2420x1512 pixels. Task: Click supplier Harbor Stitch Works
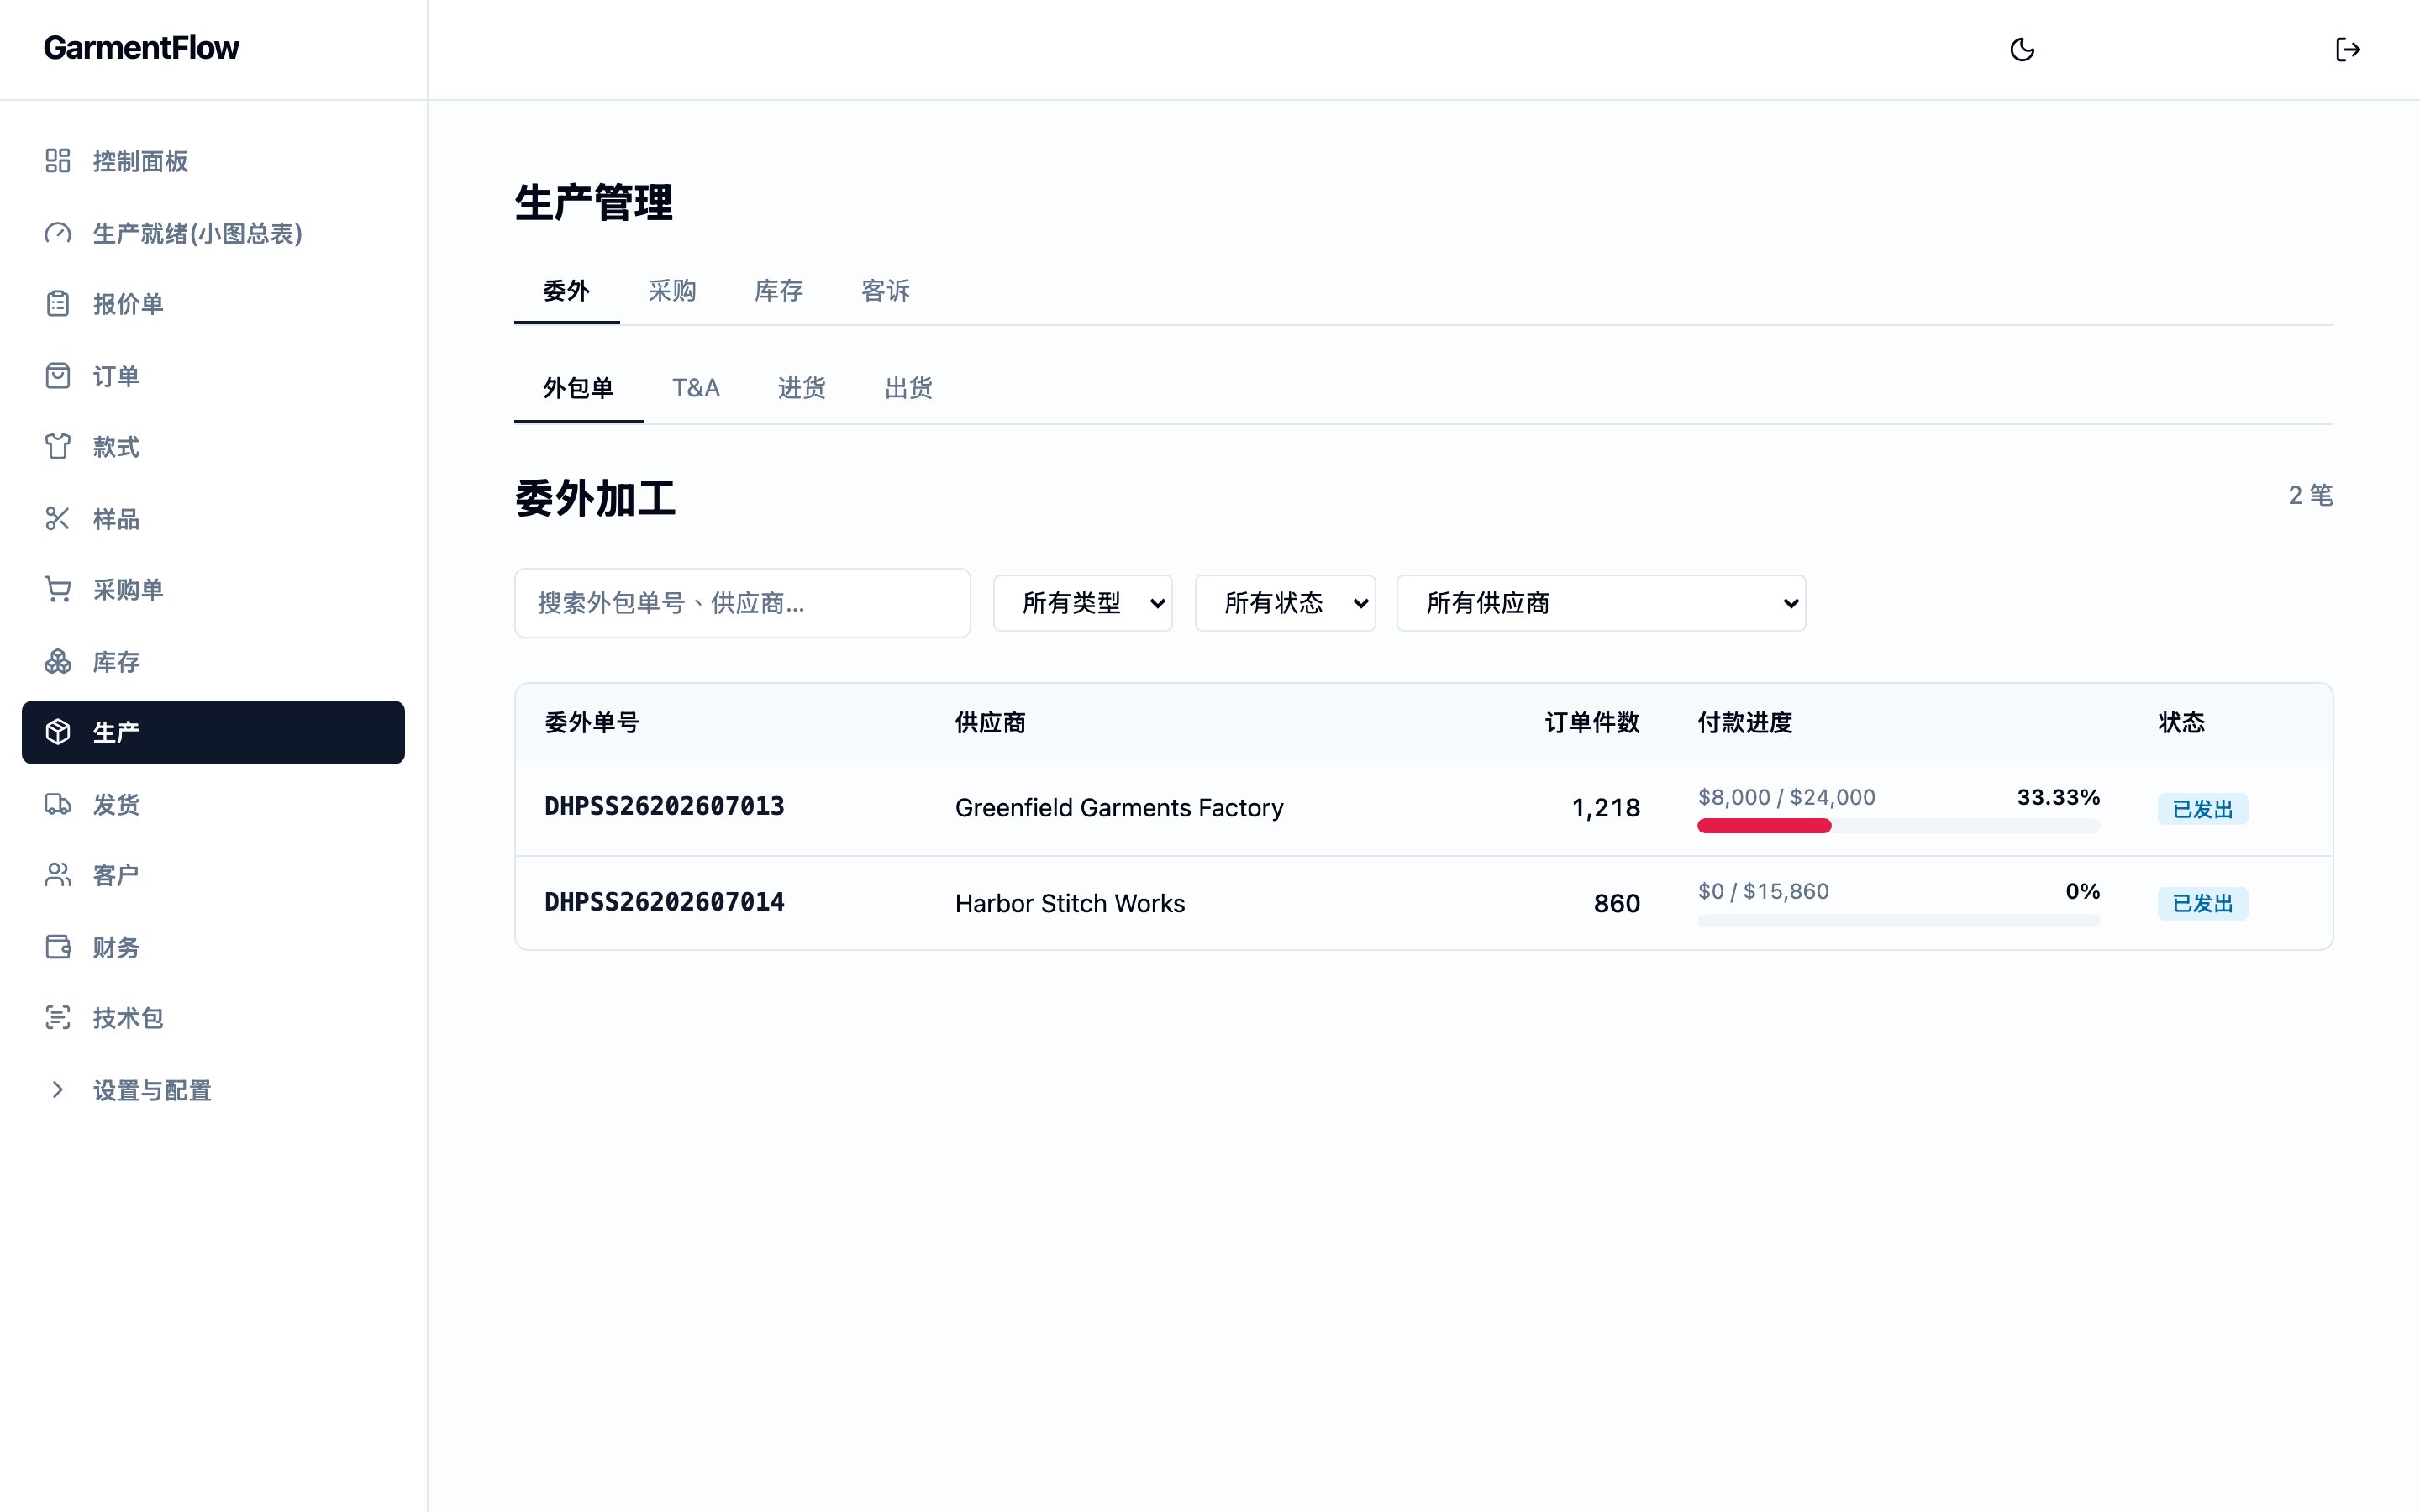(x=1070, y=903)
